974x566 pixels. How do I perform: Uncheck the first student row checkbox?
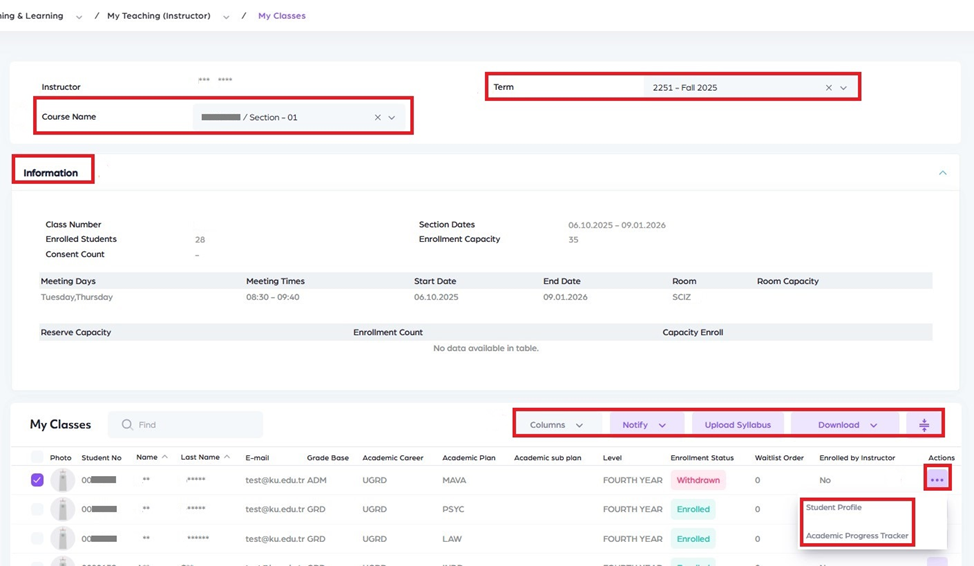37,480
